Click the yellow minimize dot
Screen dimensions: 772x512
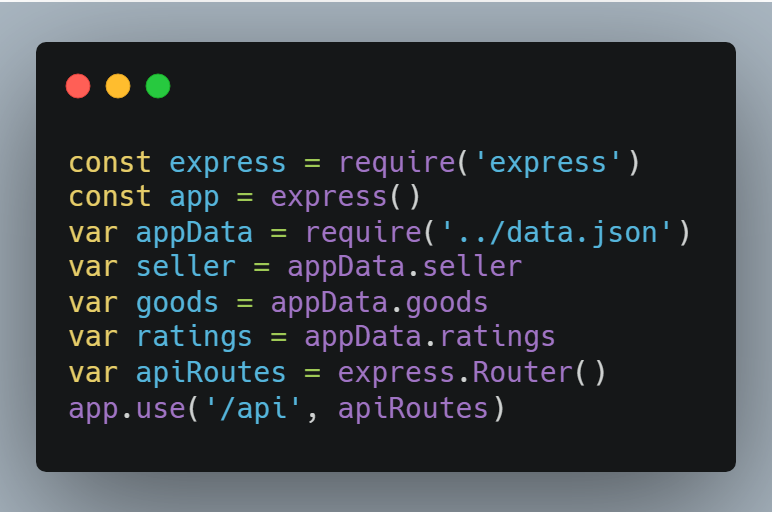pyautogui.click(x=118, y=86)
